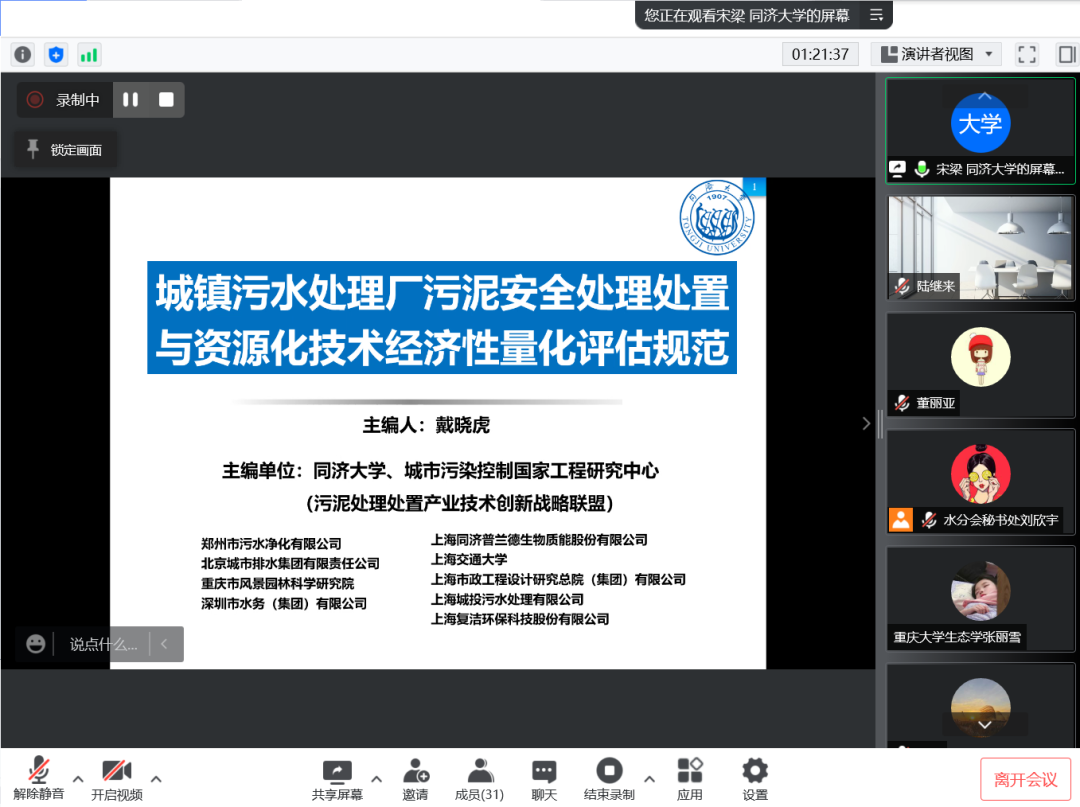This screenshot has width=1080, height=807.
Task: Expand share options arrow beside 共享屏幕
Action: coord(377,779)
